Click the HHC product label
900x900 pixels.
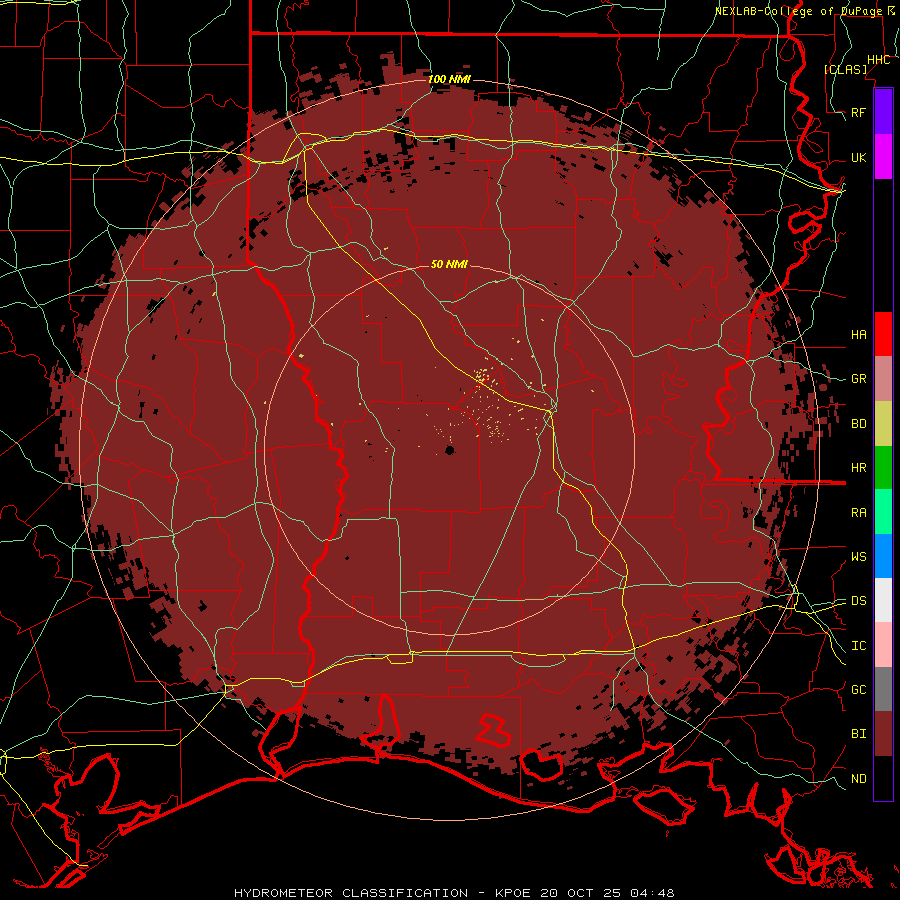coord(878,60)
